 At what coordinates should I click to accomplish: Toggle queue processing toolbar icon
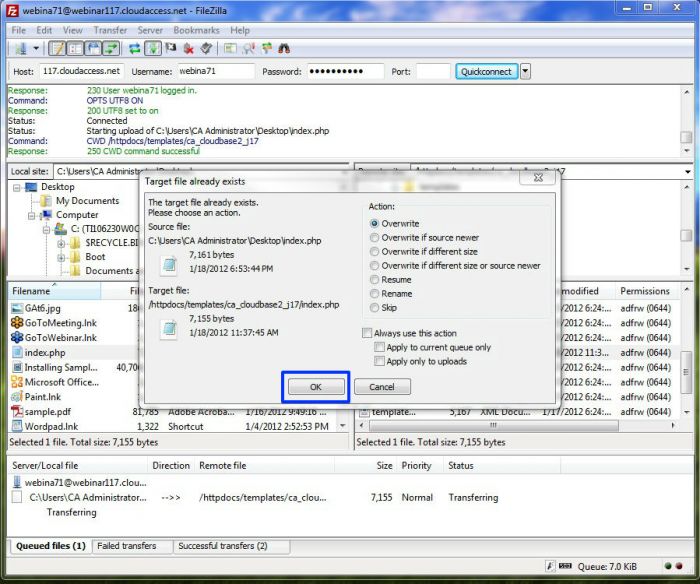[x=153, y=48]
